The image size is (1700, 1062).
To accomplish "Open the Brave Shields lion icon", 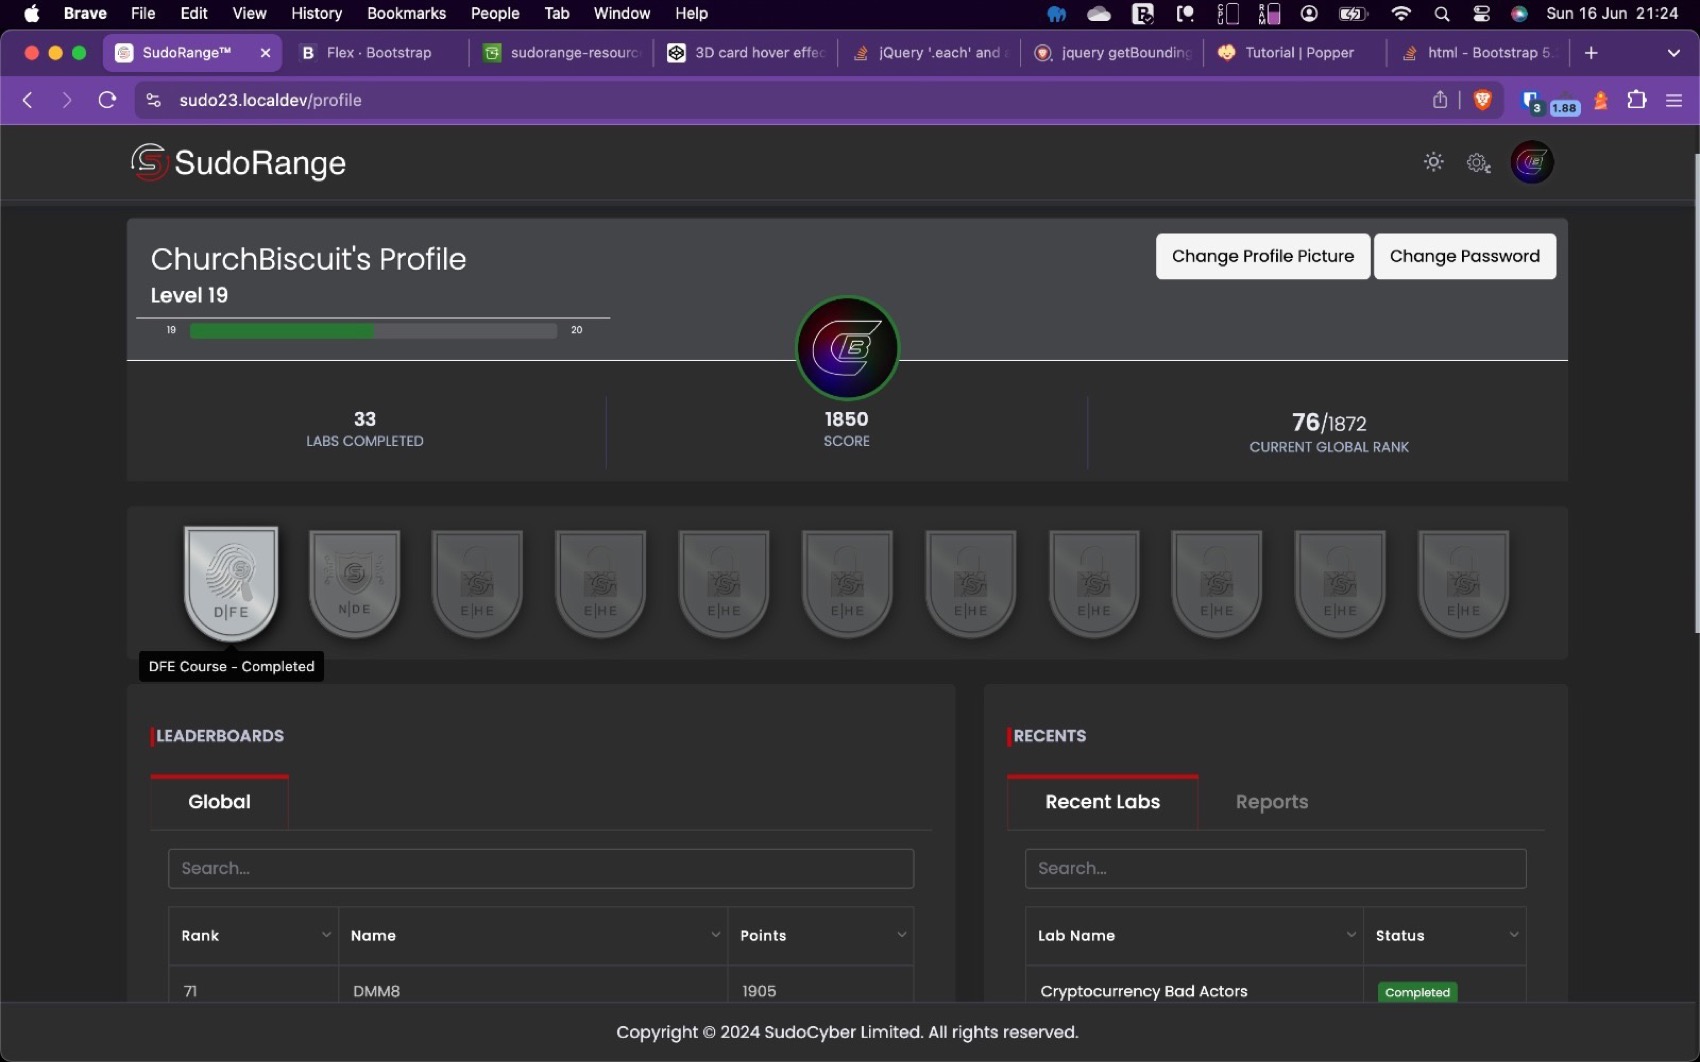I will point(1483,99).
